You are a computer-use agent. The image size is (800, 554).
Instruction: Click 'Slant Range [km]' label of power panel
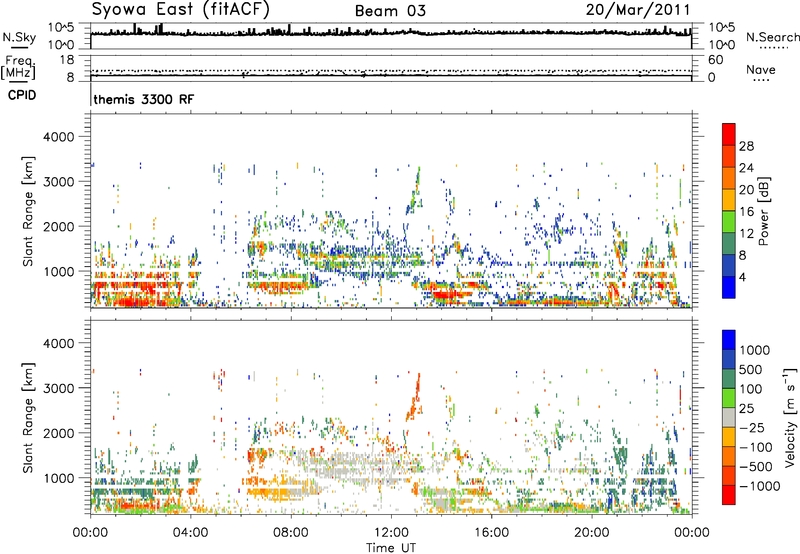coord(28,211)
